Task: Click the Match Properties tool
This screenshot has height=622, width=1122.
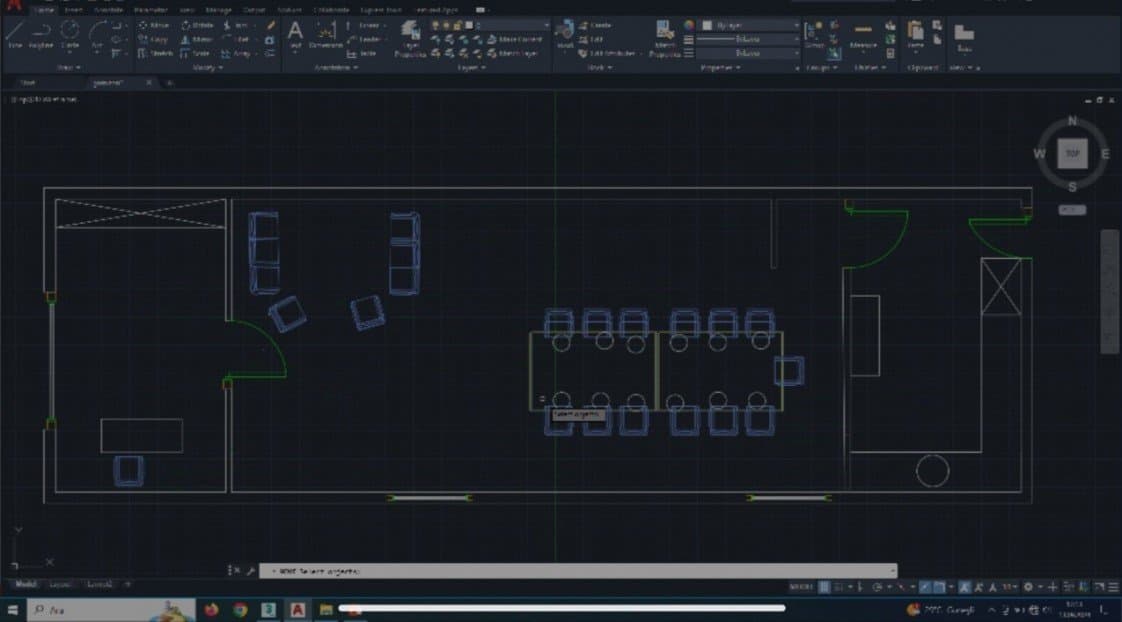Action: (x=665, y=39)
